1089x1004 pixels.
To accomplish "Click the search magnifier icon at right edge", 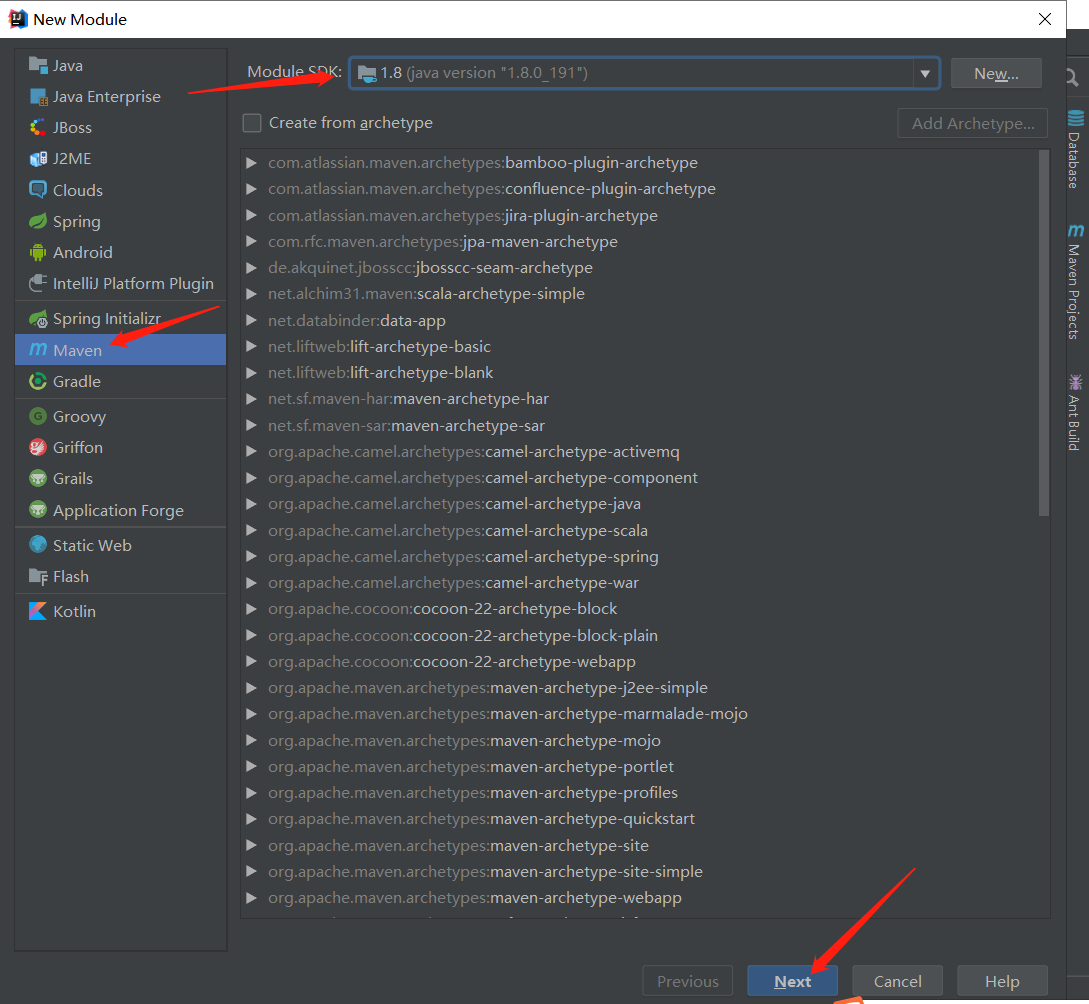I will click(1073, 77).
